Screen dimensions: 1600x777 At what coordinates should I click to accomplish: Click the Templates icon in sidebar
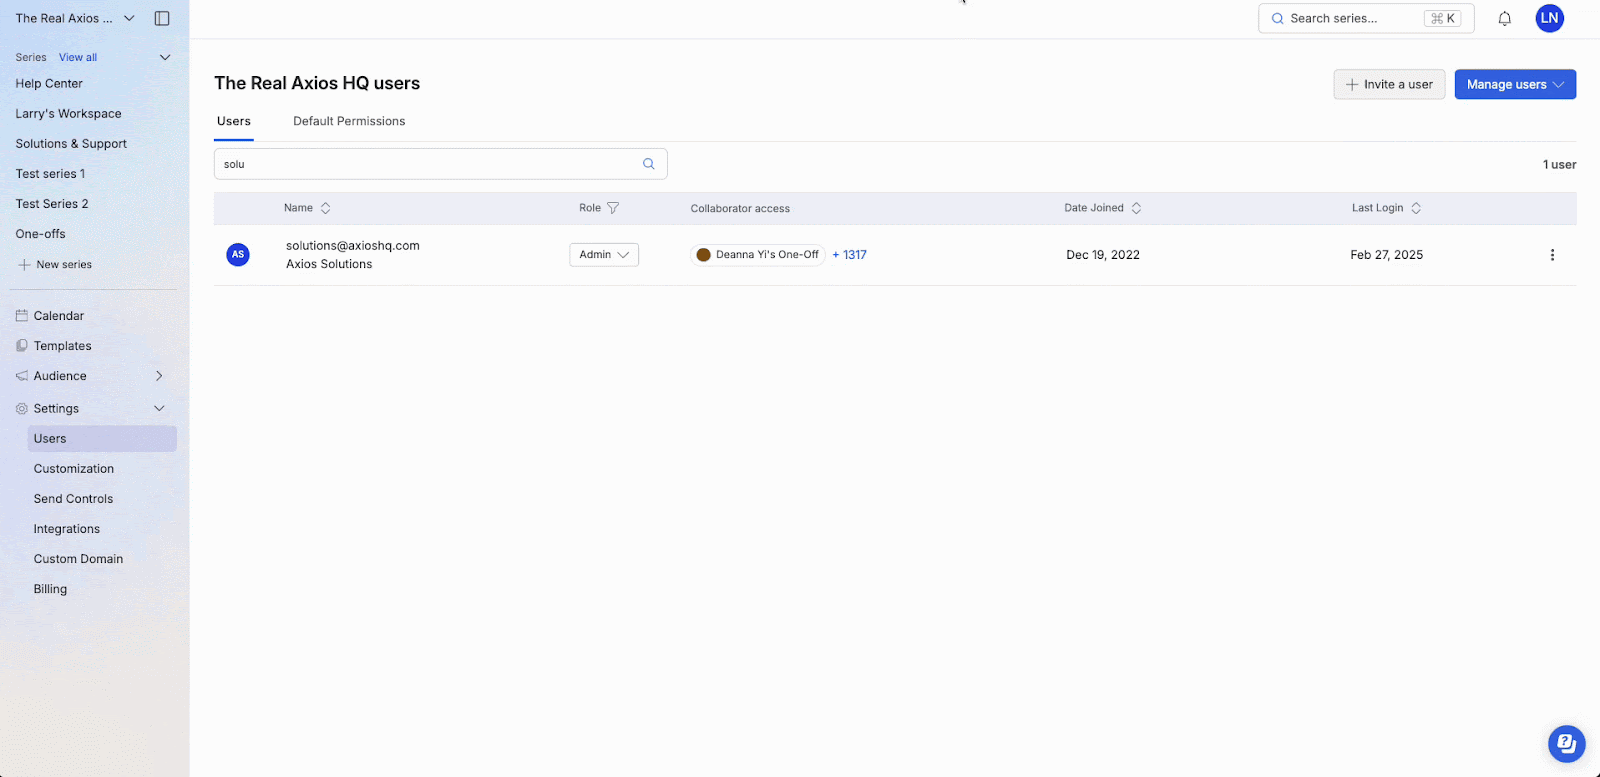tap(22, 345)
